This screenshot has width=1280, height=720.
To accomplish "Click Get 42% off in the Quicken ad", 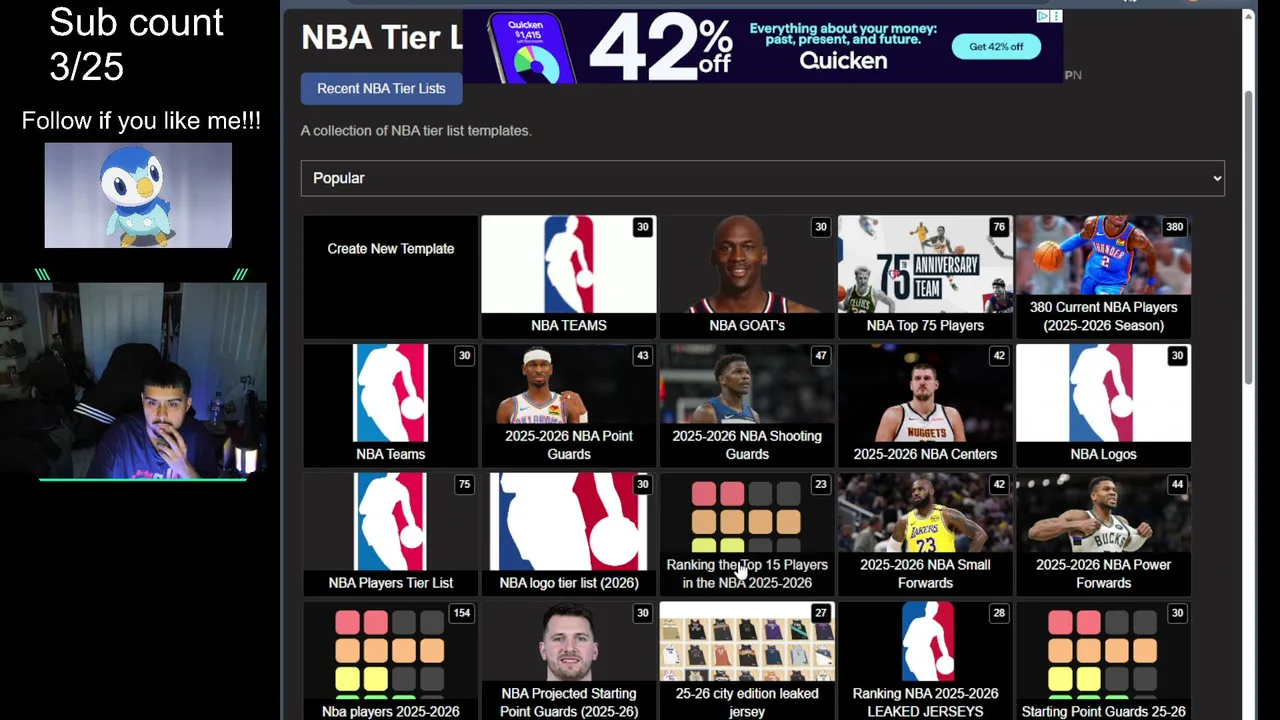I will pyautogui.click(x=996, y=46).
